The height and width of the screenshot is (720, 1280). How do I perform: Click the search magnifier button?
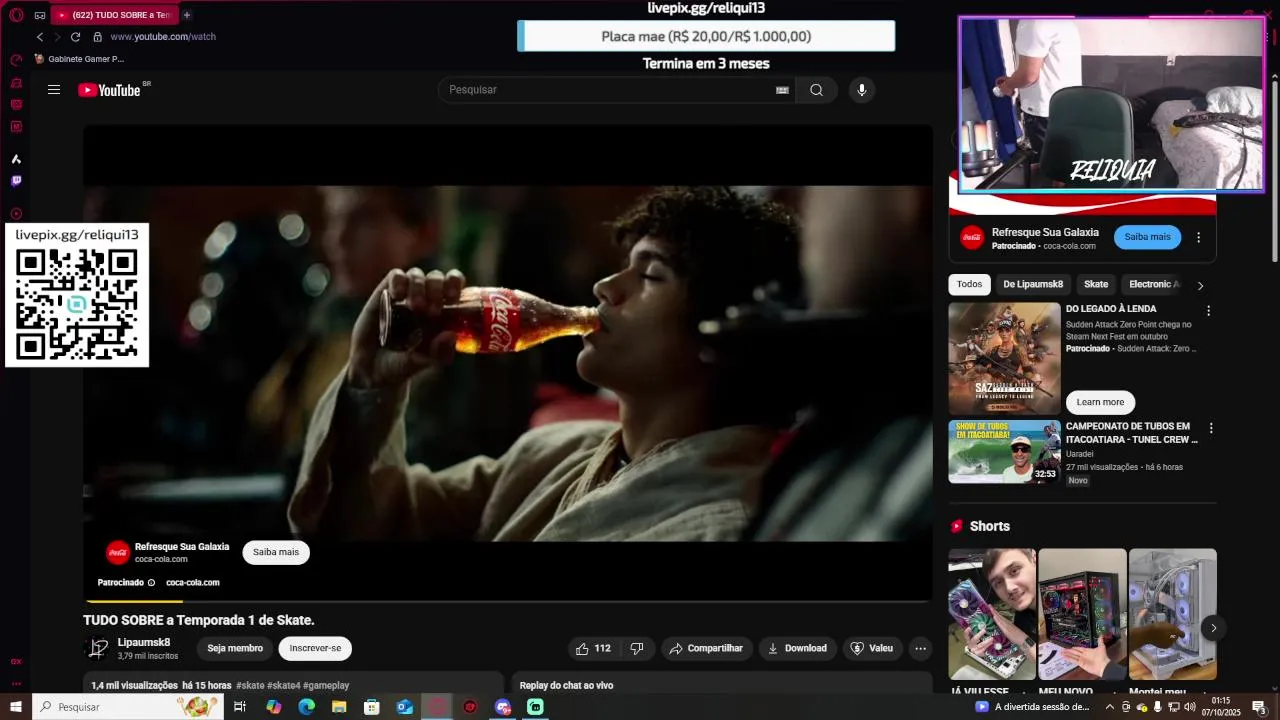pyautogui.click(x=816, y=90)
